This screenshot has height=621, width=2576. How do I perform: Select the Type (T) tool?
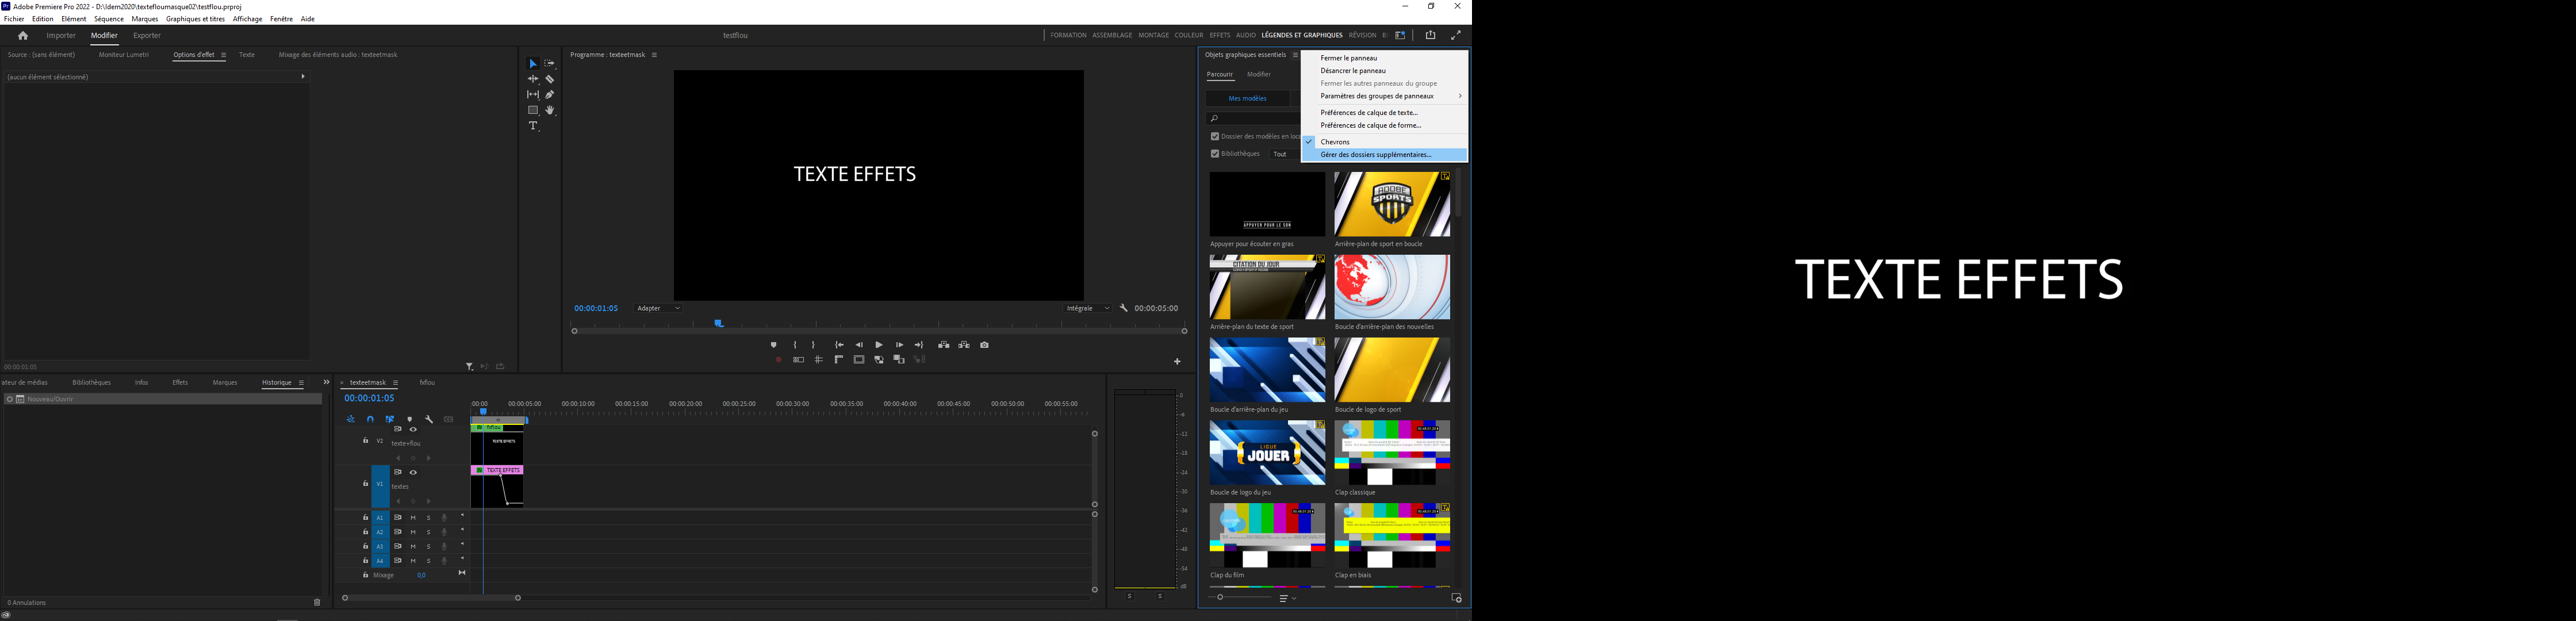(533, 126)
